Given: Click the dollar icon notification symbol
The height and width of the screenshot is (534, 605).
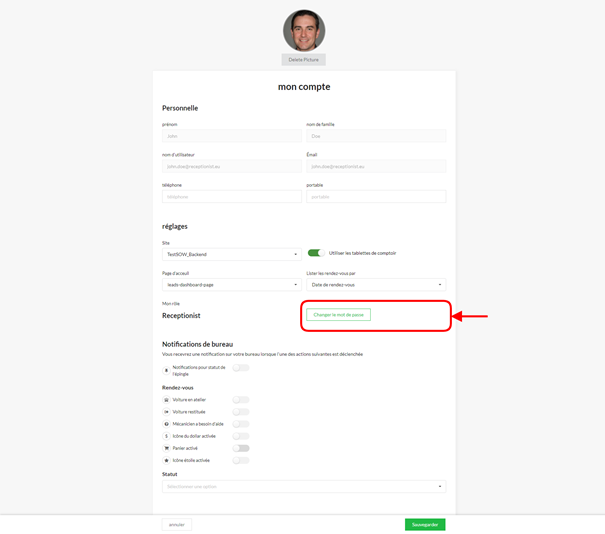Looking at the screenshot, I should click(x=167, y=436).
